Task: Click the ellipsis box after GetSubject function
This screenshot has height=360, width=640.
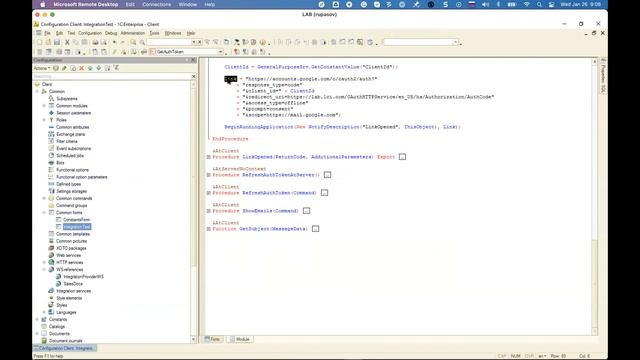Action: point(316,229)
